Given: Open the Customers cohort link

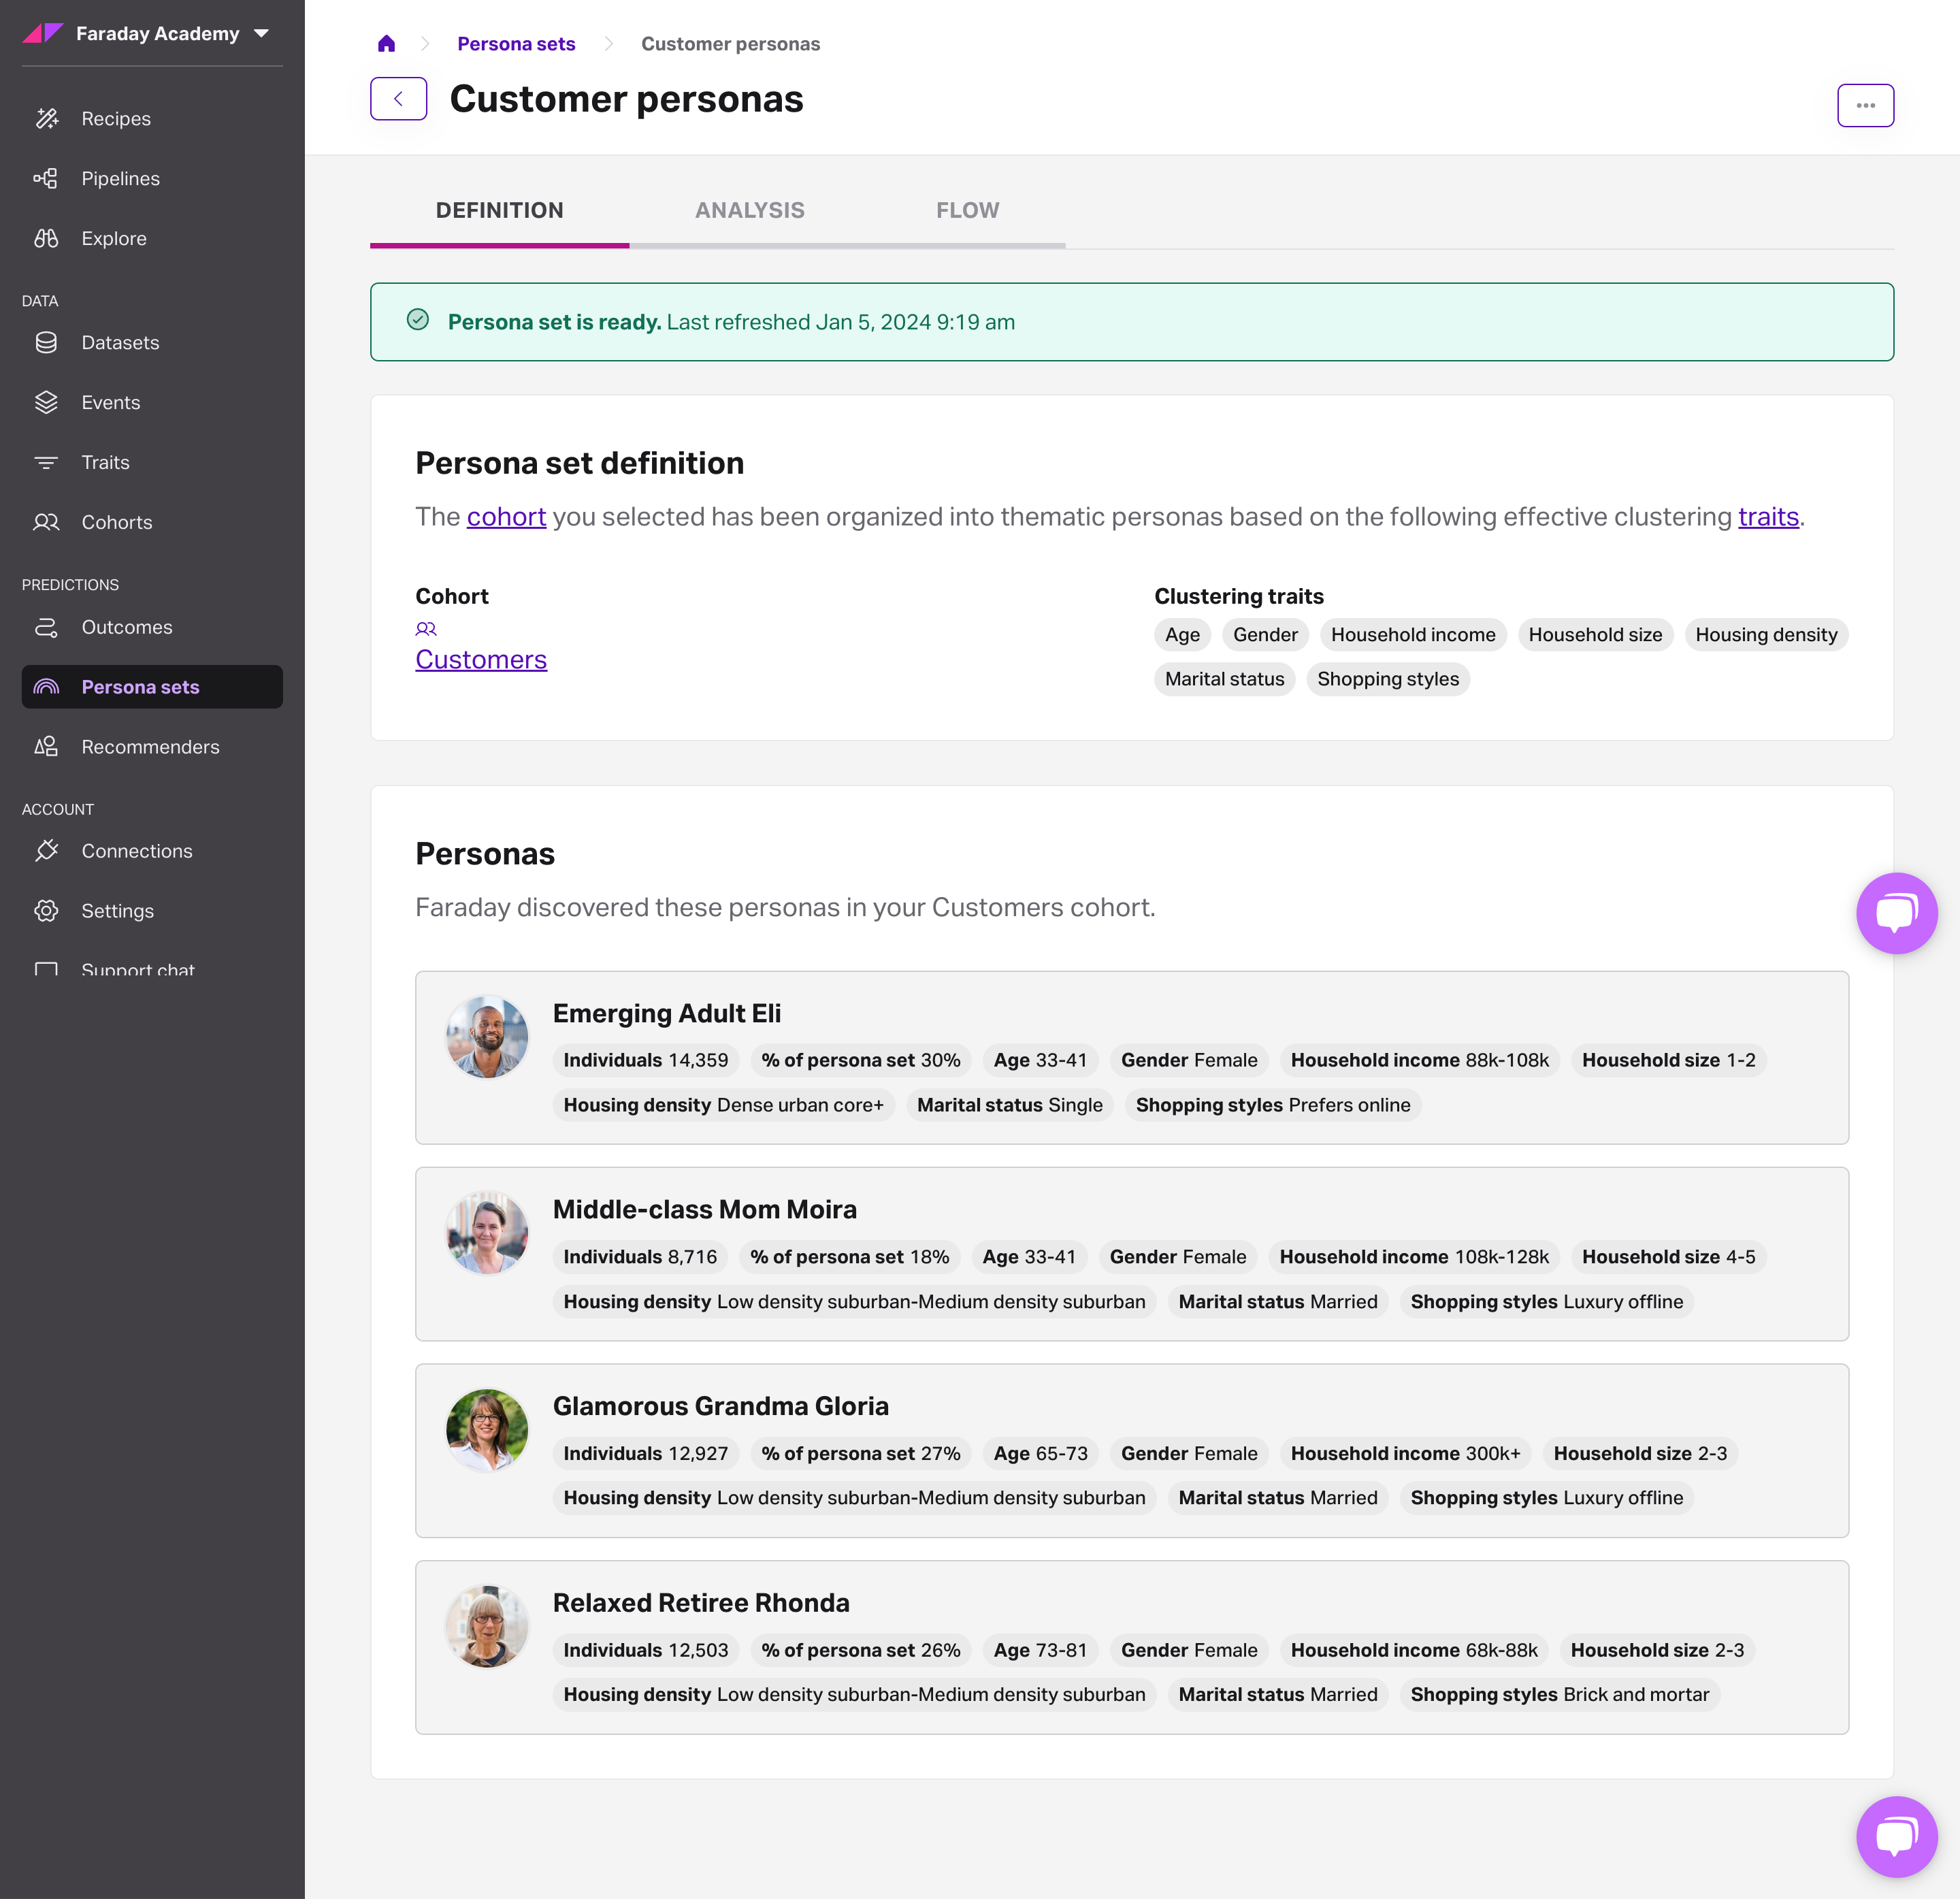Looking at the screenshot, I should (x=481, y=660).
